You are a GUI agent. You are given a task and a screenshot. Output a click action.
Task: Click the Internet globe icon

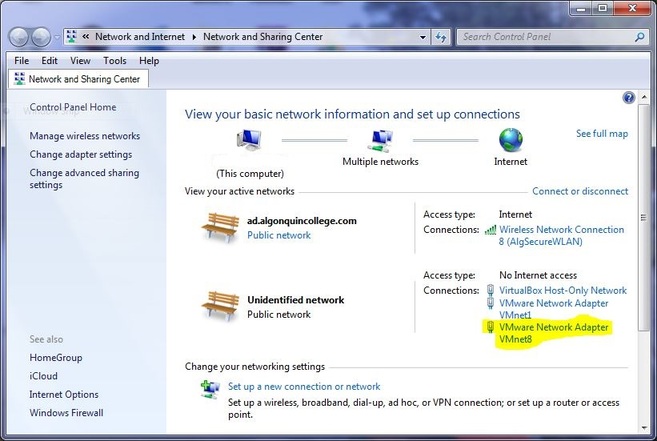[511, 140]
